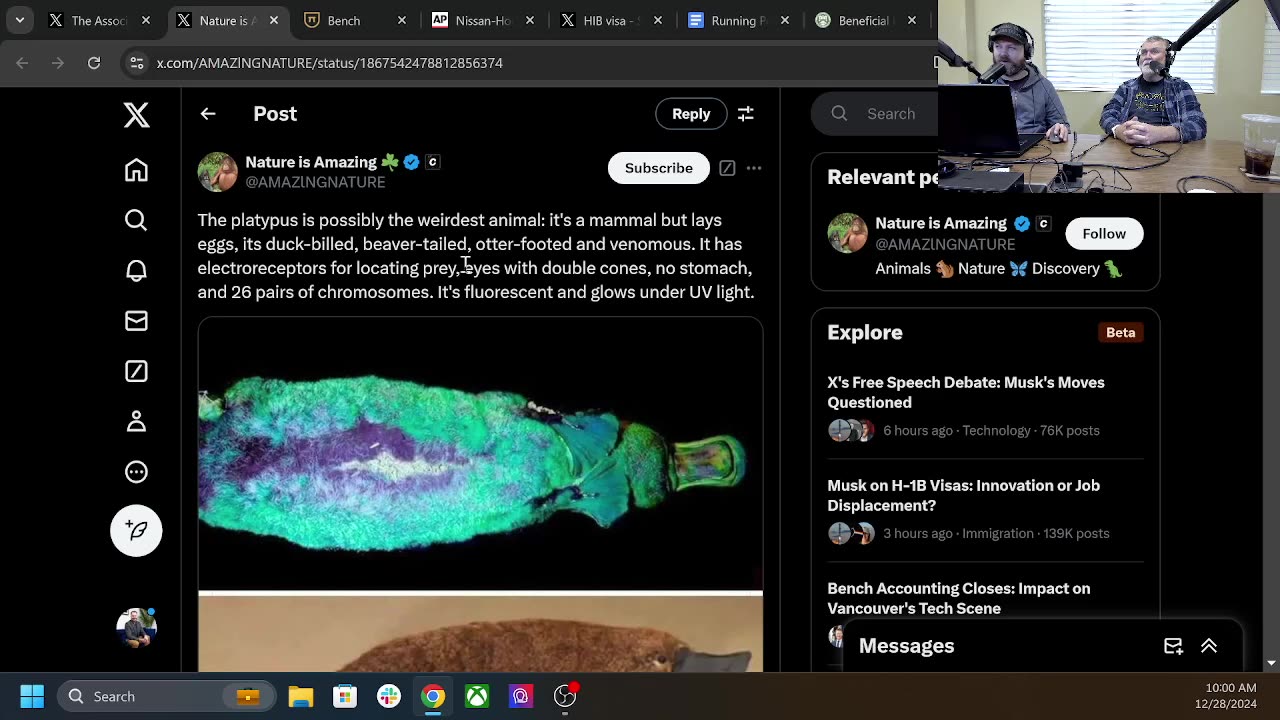The width and height of the screenshot is (1280, 720).
Task: Open the post's three-dot more menu
Action: click(754, 168)
